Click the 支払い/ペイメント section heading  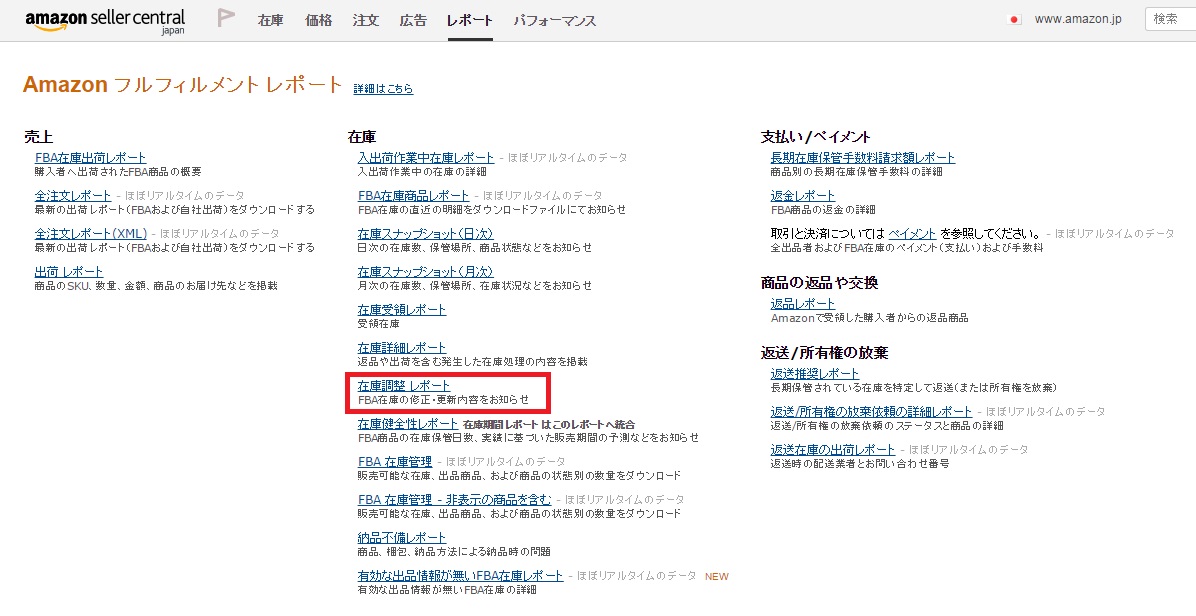point(815,137)
